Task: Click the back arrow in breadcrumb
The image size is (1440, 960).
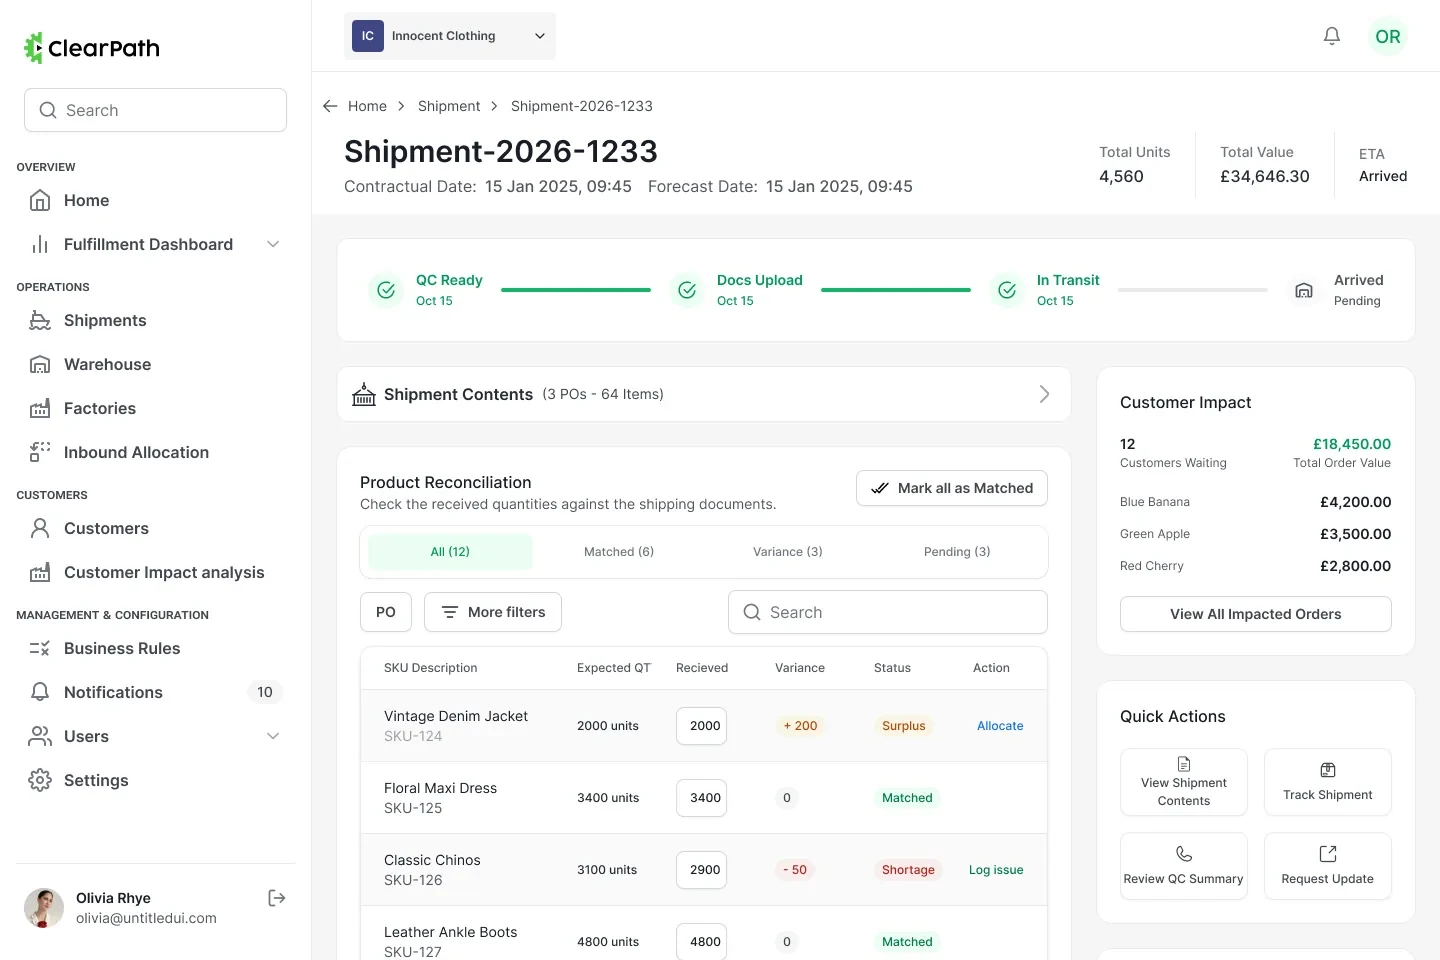Action: [330, 106]
